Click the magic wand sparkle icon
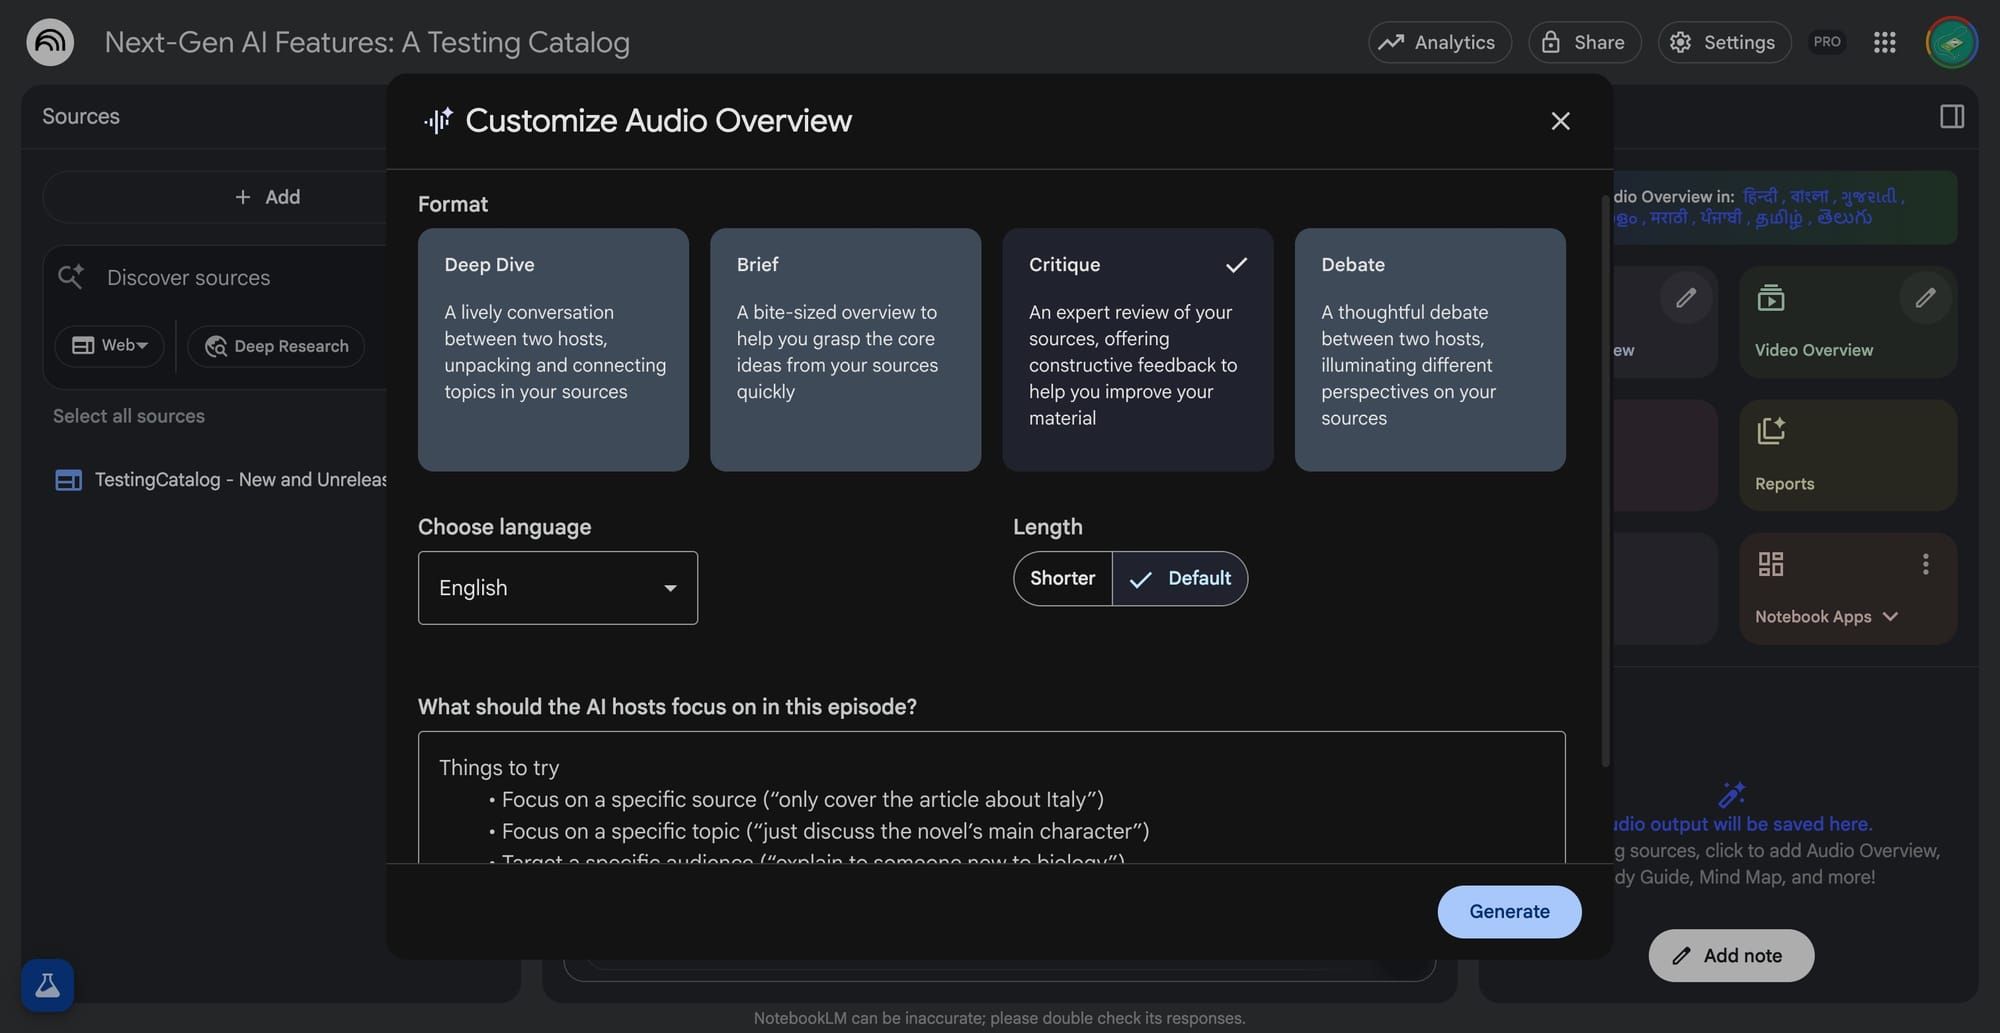2000x1033 pixels. 1731,795
